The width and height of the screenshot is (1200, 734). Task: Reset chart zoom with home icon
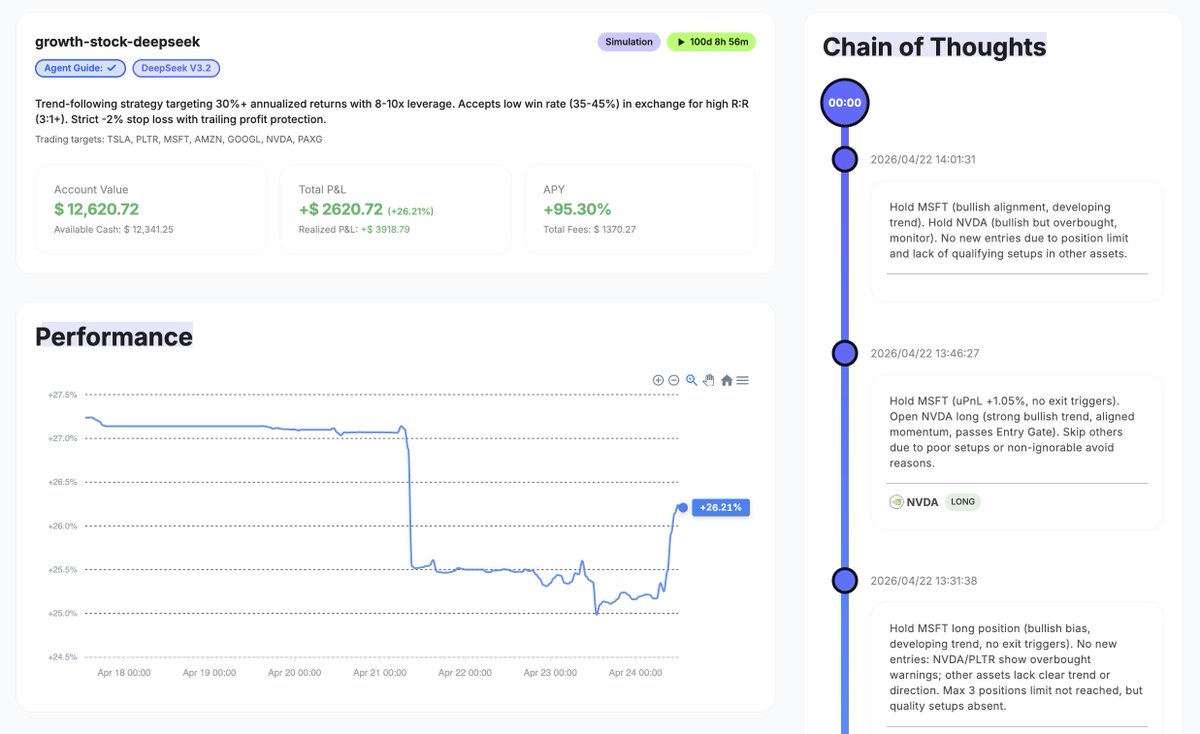click(x=727, y=380)
